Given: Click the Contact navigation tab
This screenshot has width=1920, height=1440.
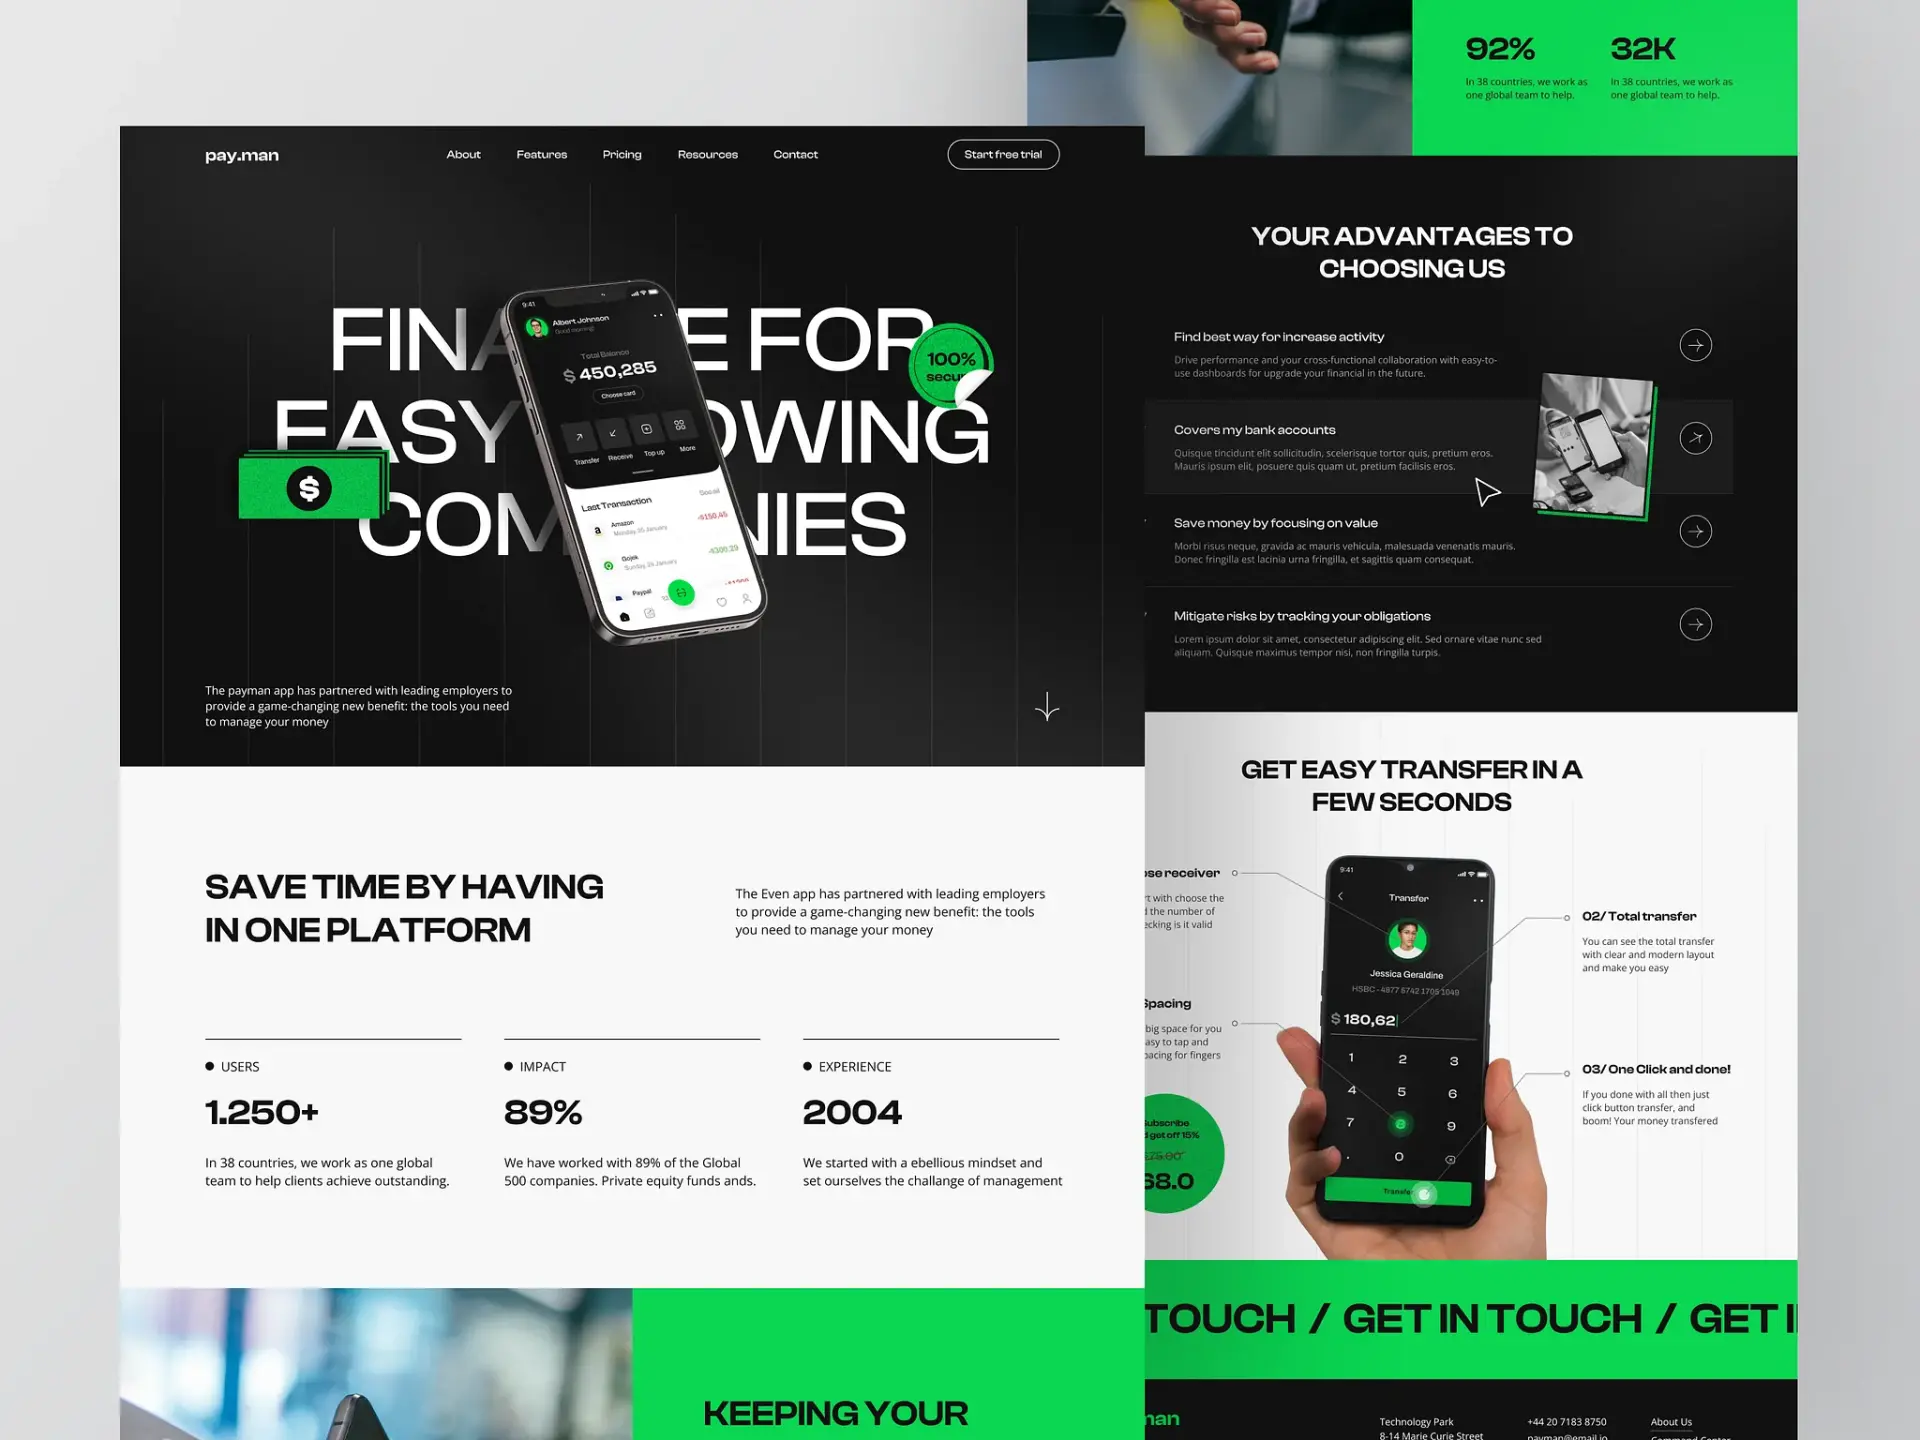Looking at the screenshot, I should pos(795,154).
